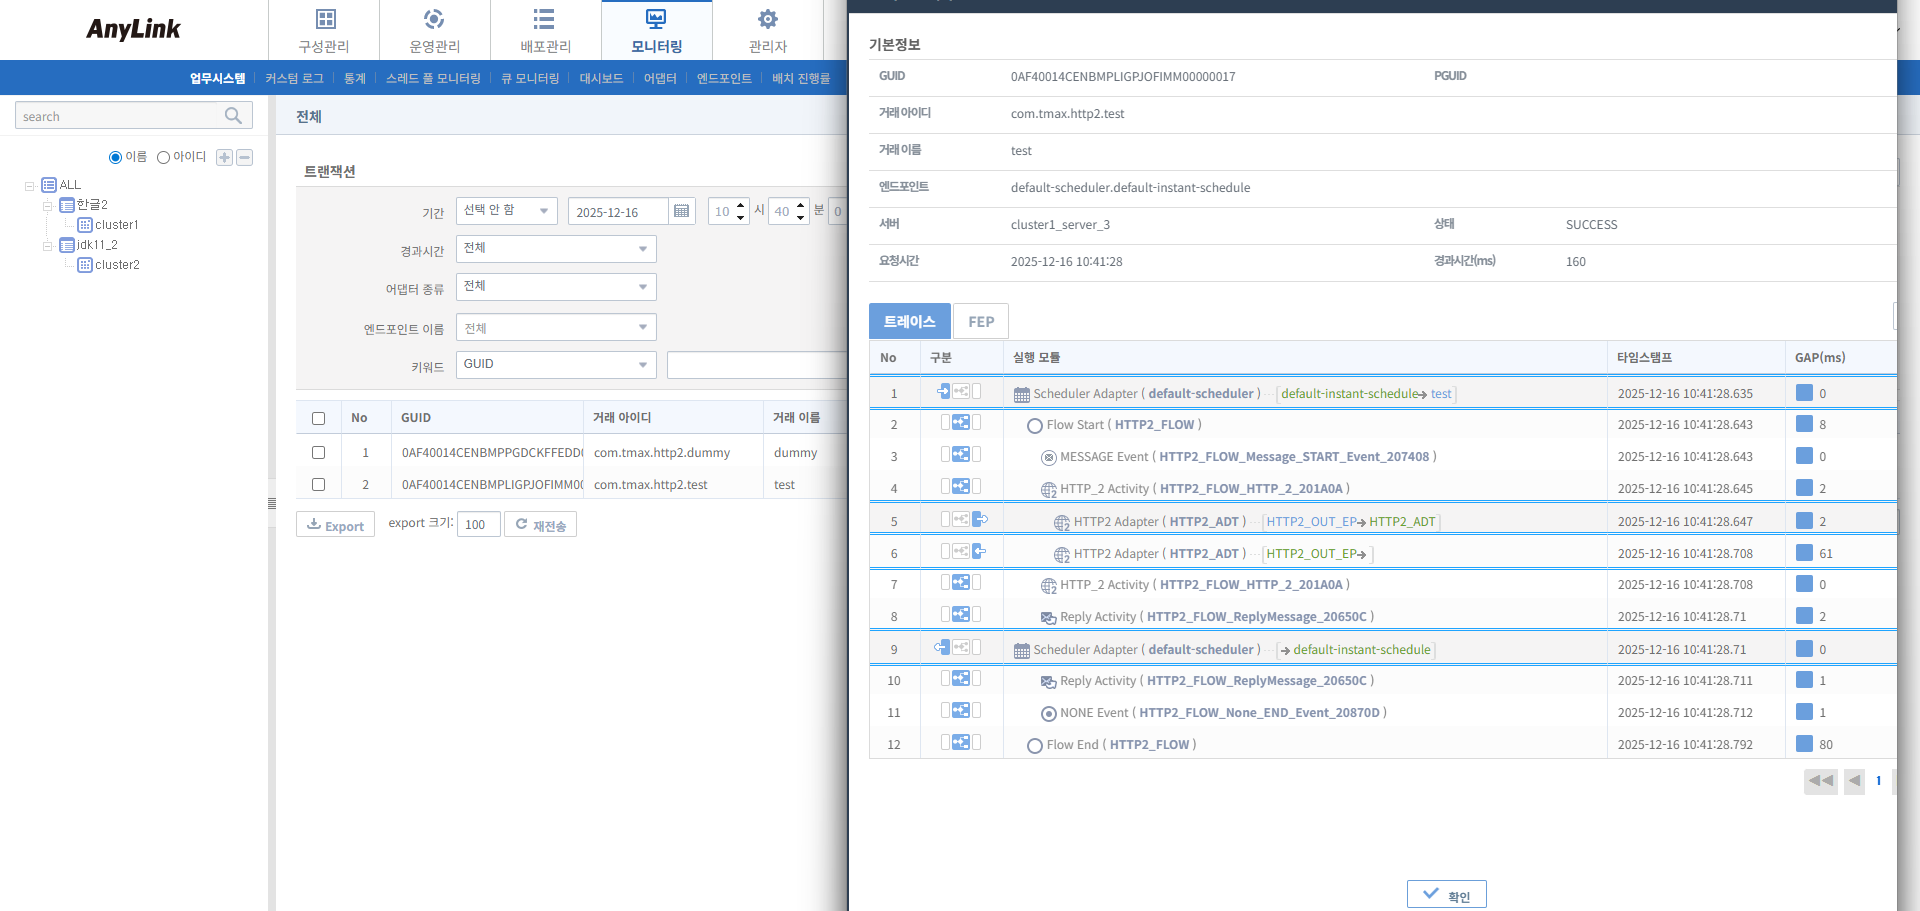Image resolution: width=1920 pixels, height=911 pixels.
Task: Open the 구성관리 top menu
Action: tap(324, 30)
